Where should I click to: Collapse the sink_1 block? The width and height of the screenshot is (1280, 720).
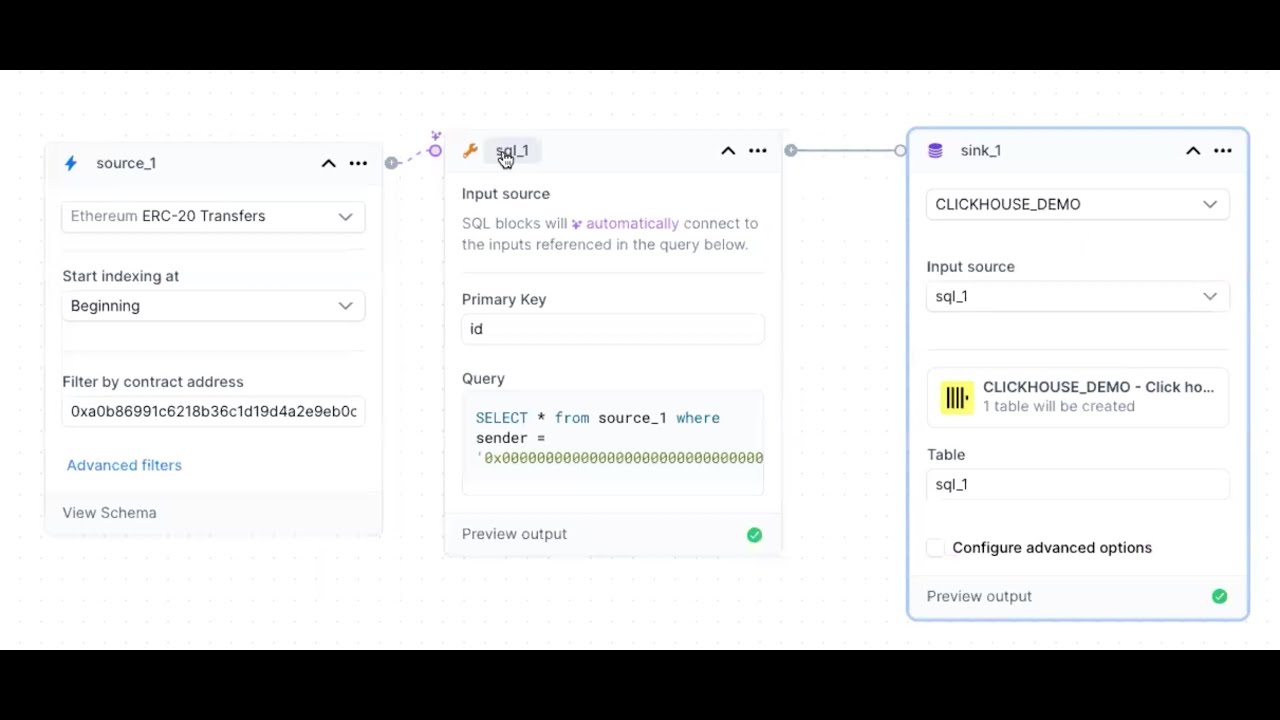coord(1193,151)
